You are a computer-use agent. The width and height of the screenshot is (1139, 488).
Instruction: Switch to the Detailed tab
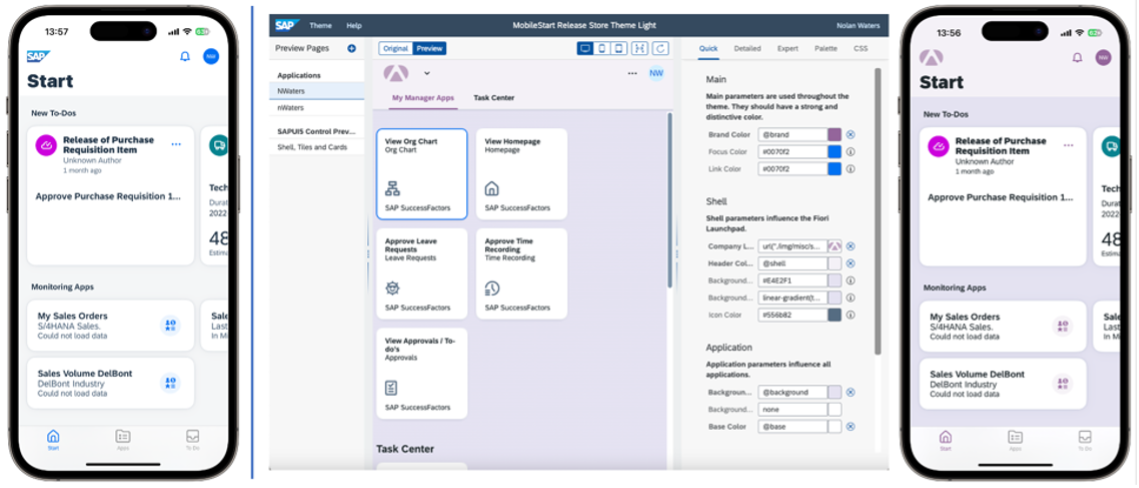(x=747, y=49)
